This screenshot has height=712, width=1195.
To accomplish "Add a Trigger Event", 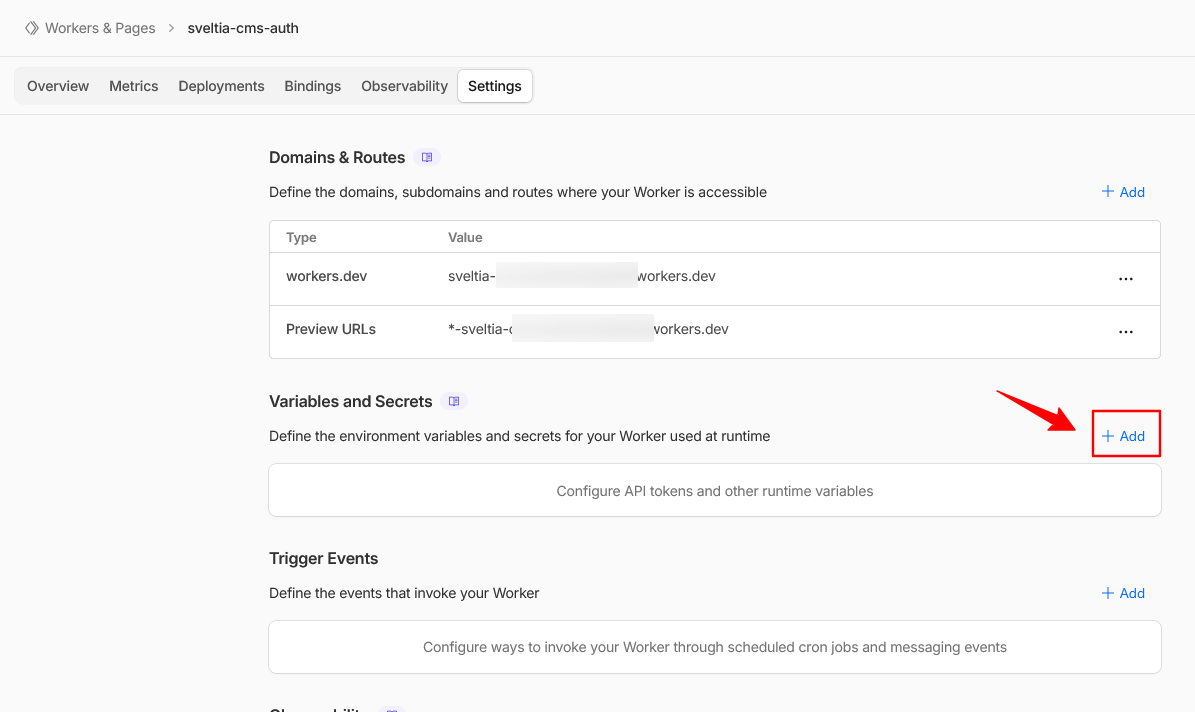I will pos(1123,593).
